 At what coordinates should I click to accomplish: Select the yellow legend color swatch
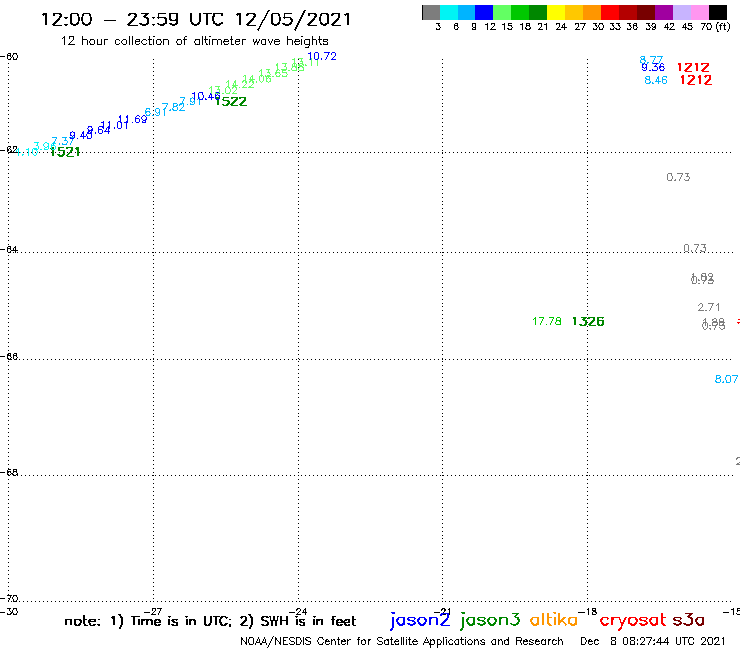click(x=556, y=12)
